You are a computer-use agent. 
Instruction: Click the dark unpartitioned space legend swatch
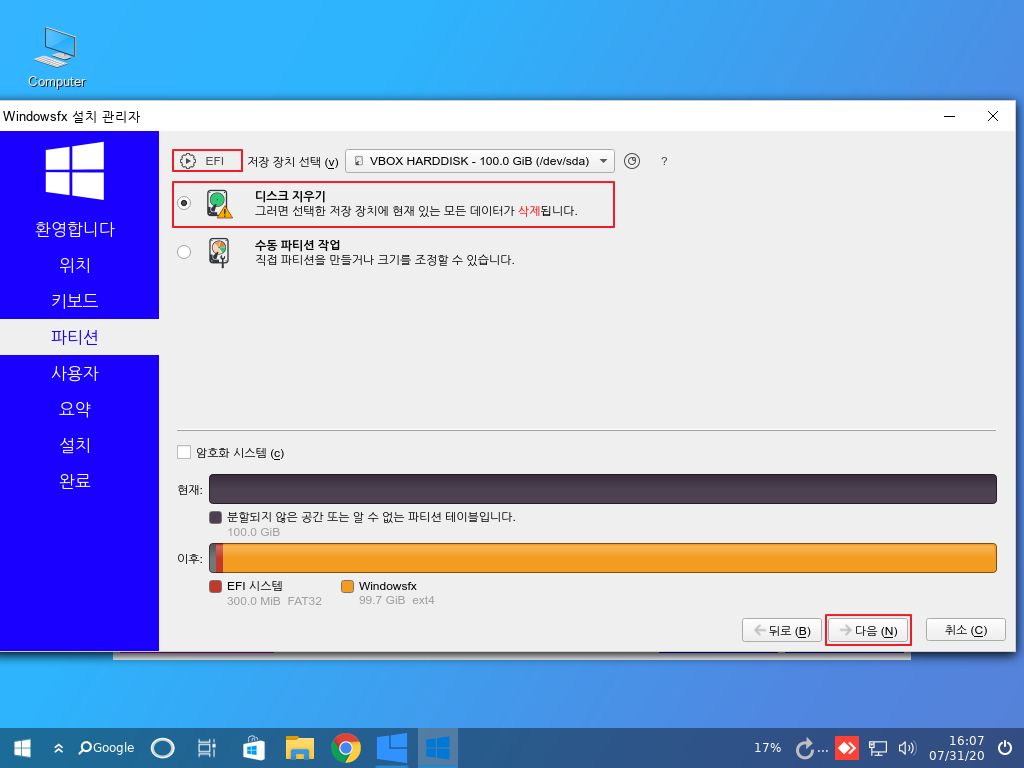(x=216, y=517)
